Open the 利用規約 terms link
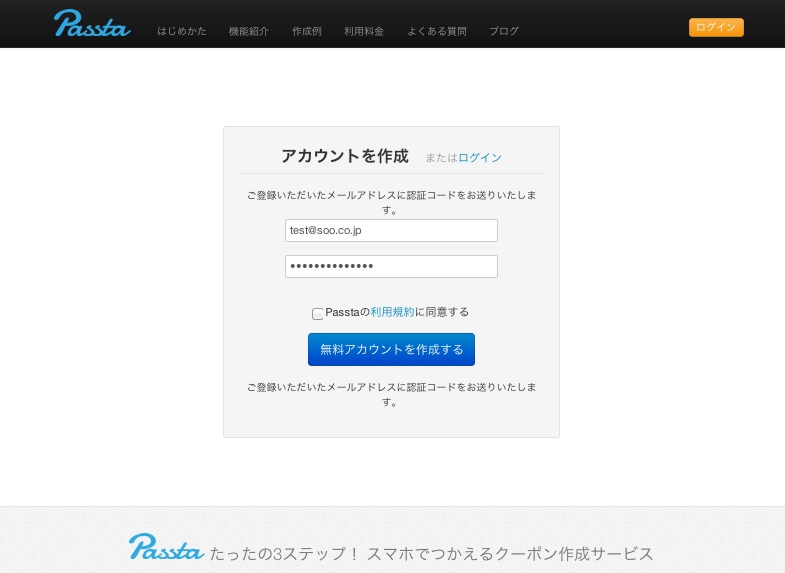This screenshot has height=573, width=785. pos(392,312)
